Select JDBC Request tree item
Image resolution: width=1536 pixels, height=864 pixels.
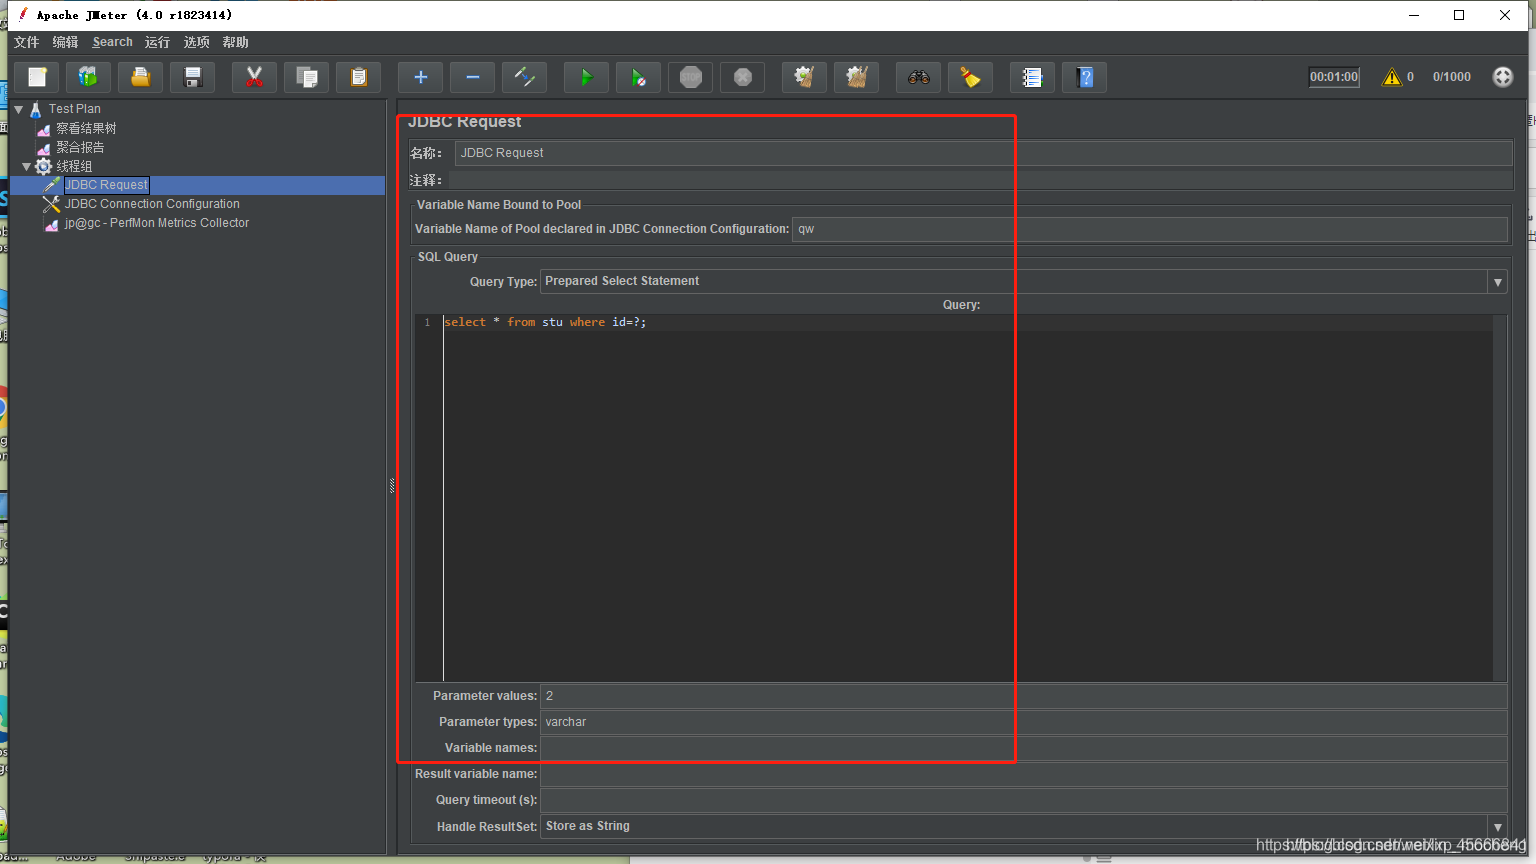(107, 185)
